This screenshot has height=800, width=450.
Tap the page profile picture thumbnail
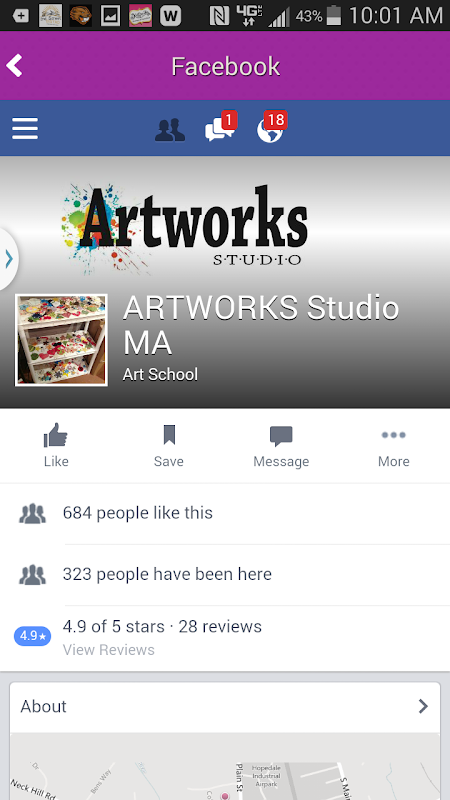tap(61, 340)
